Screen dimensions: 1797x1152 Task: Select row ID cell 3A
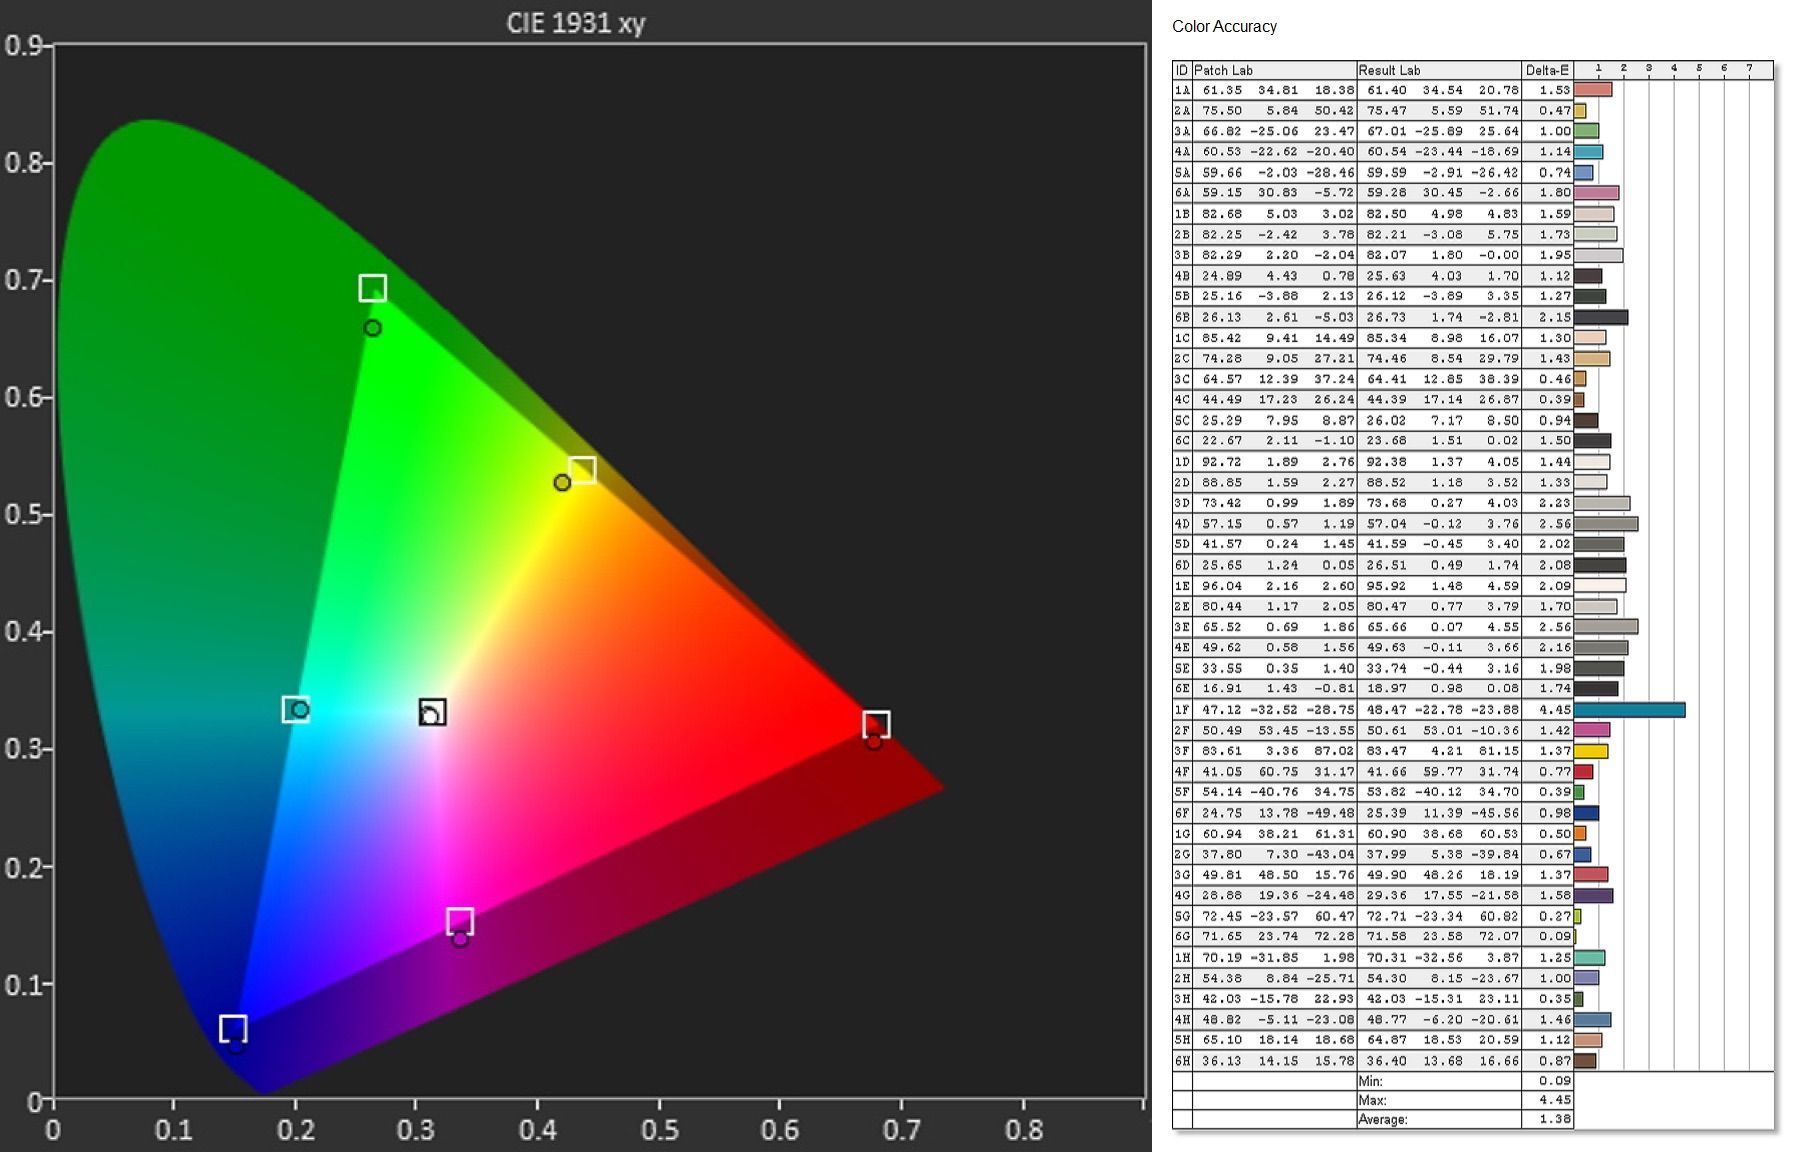[x=1182, y=131]
